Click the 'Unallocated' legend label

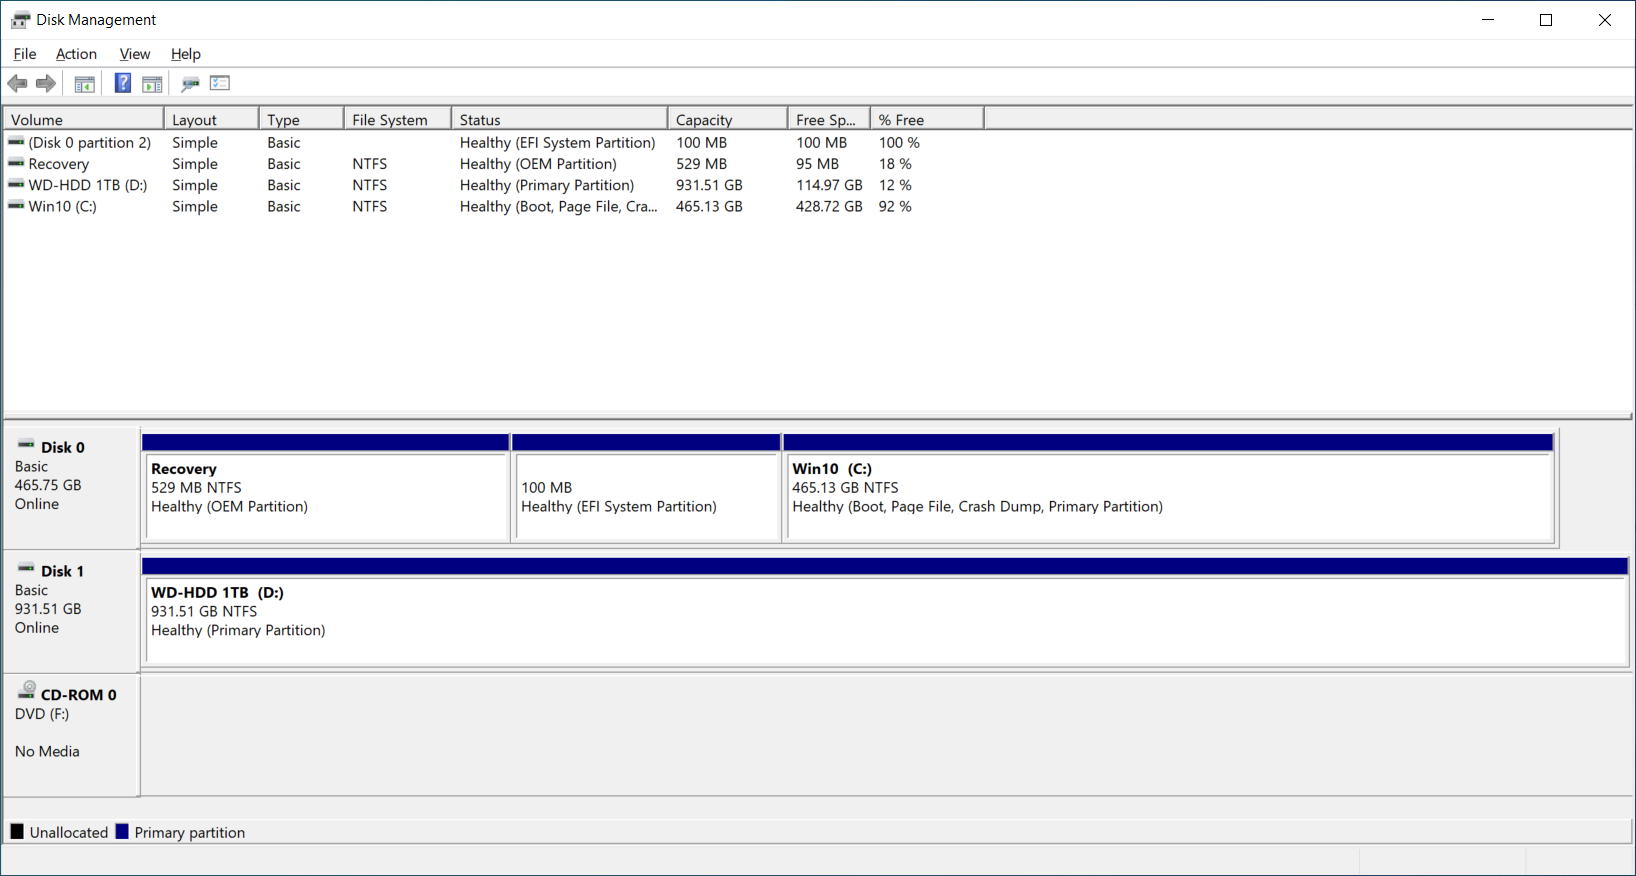pyautogui.click(x=69, y=832)
